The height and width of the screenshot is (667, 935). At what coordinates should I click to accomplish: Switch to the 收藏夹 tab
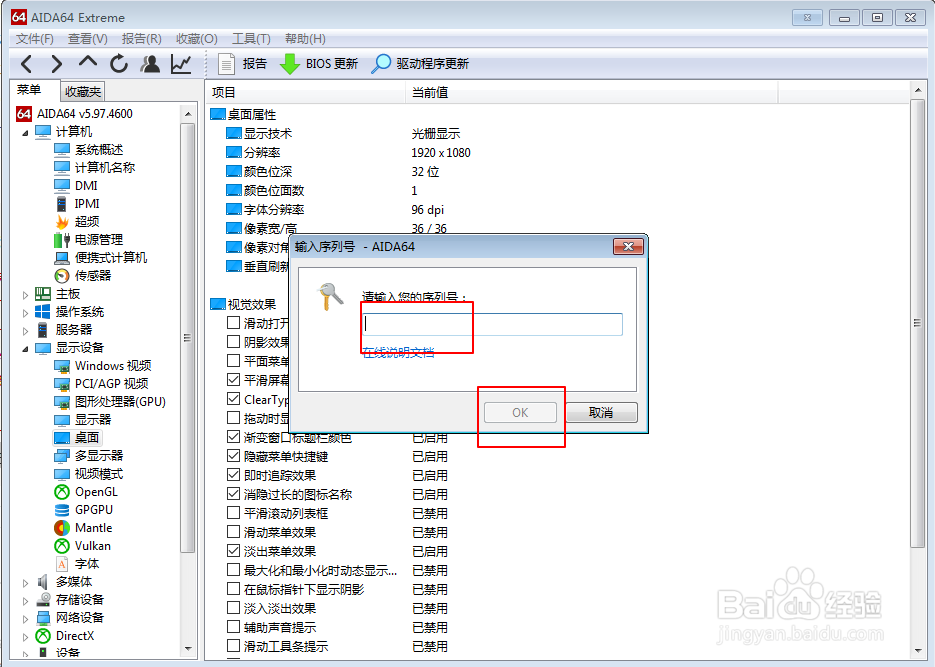[x=83, y=92]
